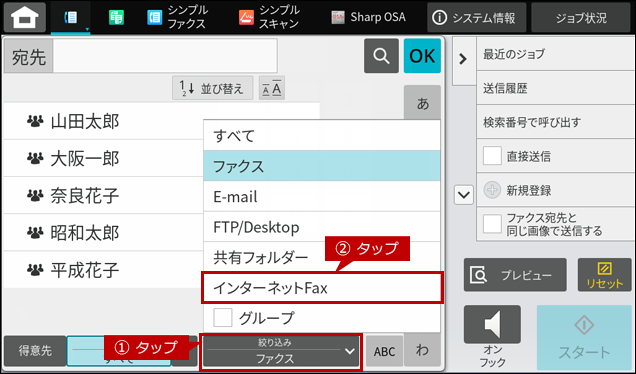The width and height of the screenshot is (636, 374).
Task: Jump to the わ index tab
Action: coord(422,350)
